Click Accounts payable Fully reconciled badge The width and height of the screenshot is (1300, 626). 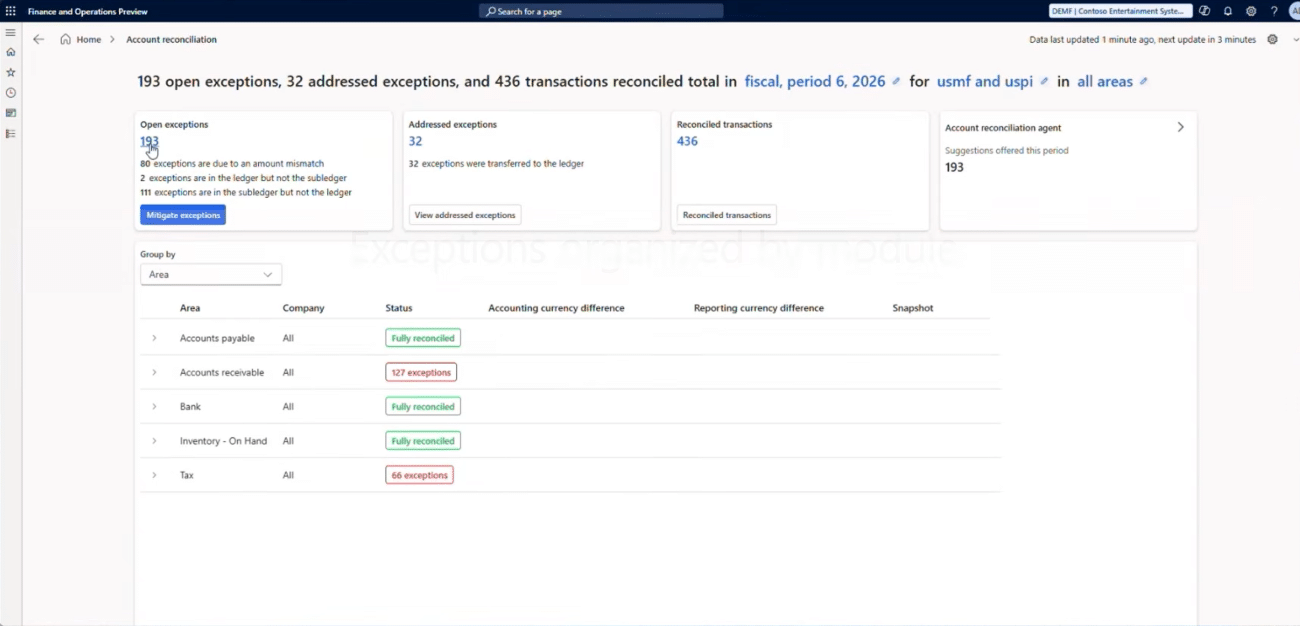tap(423, 338)
